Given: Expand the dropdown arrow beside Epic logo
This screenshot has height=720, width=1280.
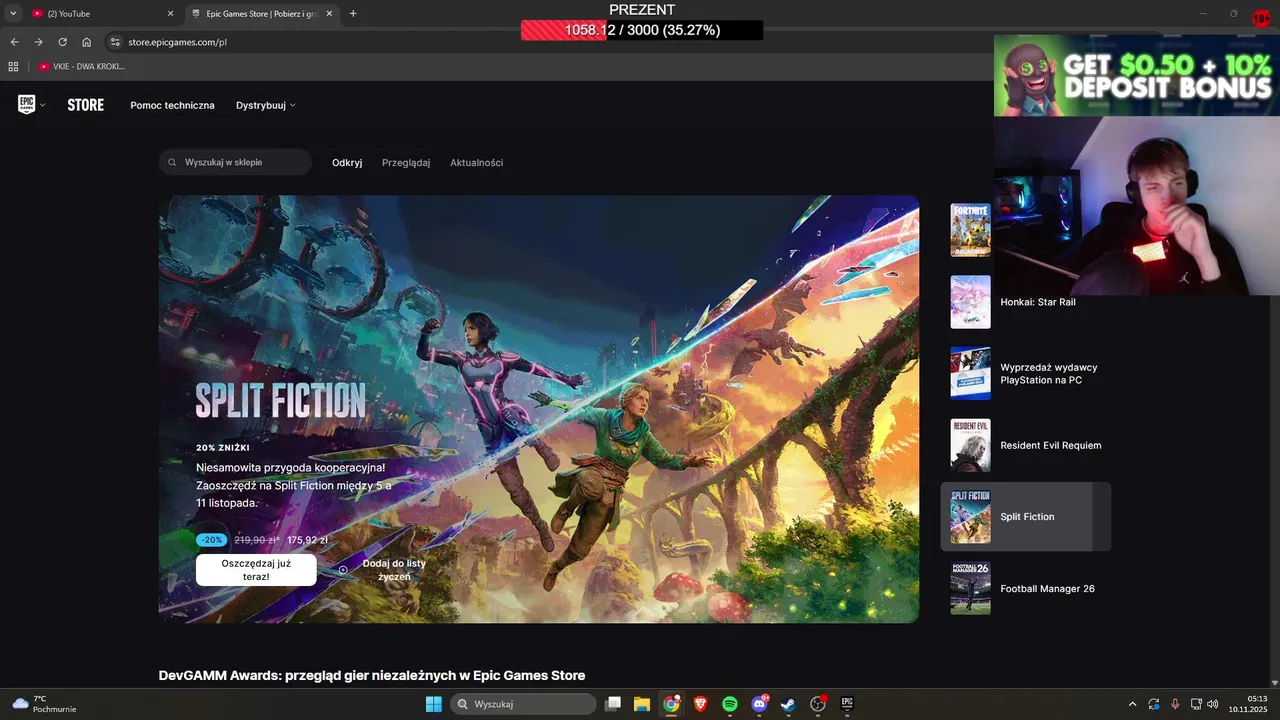Looking at the screenshot, I should (41, 106).
